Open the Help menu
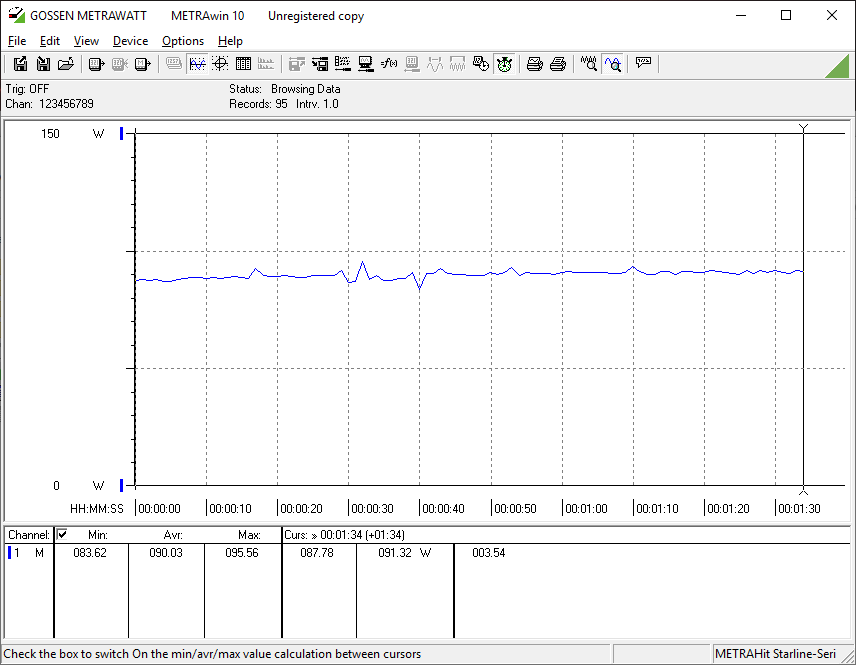The width and height of the screenshot is (856, 665). click(x=230, y=41)
